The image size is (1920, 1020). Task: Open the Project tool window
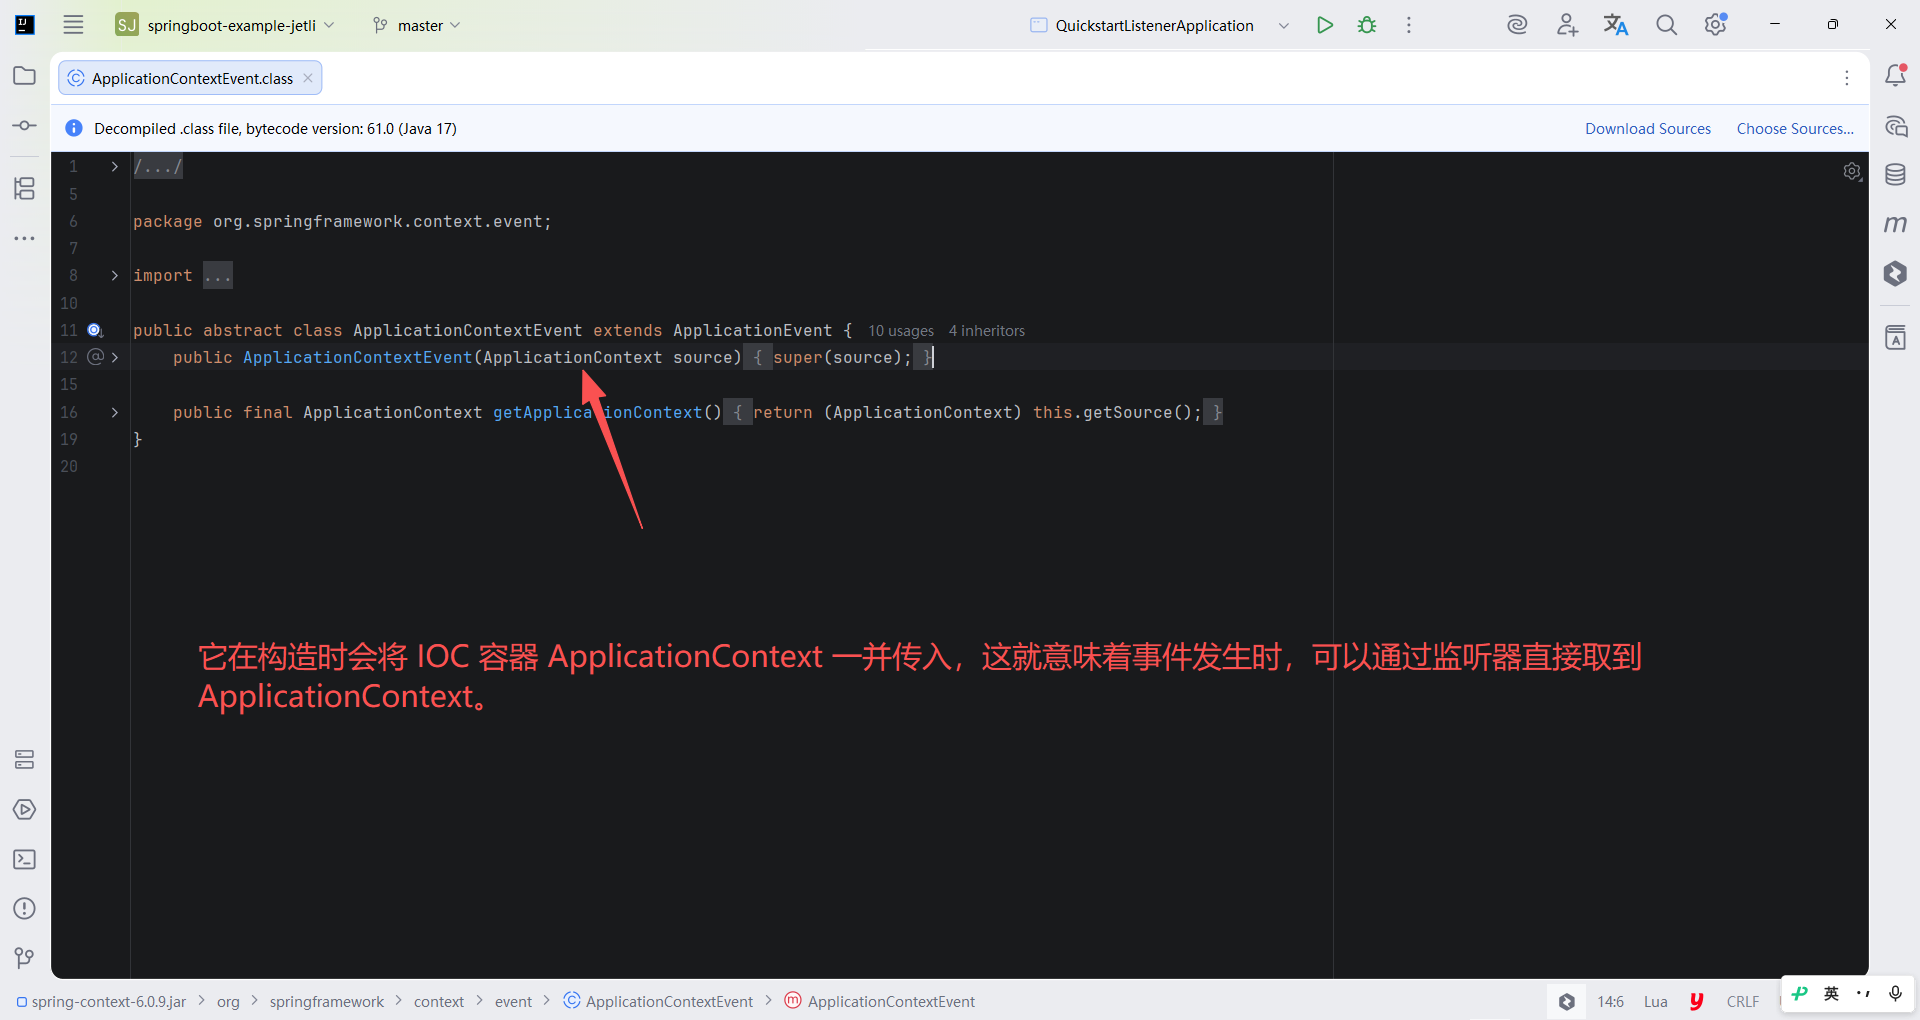(x=25, y=76)
